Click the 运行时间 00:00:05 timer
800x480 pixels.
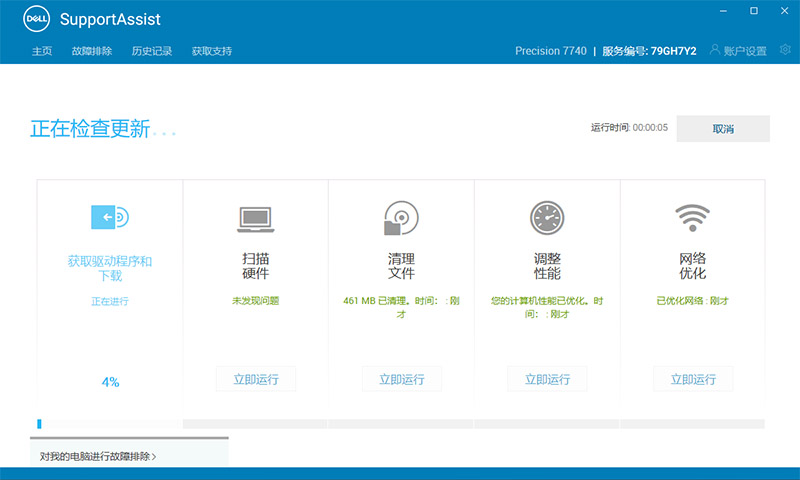629,128
